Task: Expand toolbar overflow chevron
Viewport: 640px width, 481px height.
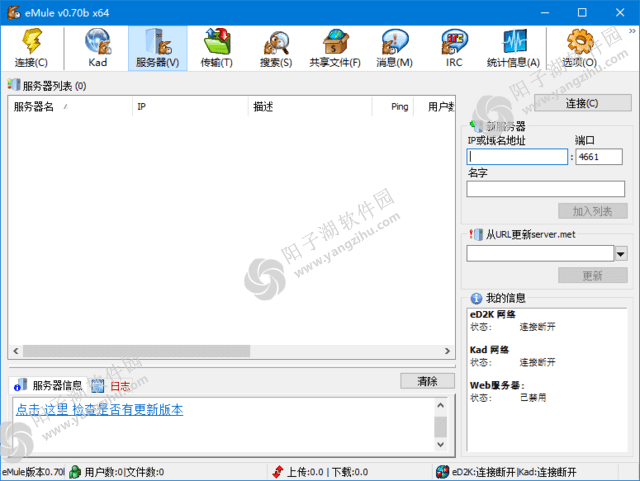Action: pos(632,31)
